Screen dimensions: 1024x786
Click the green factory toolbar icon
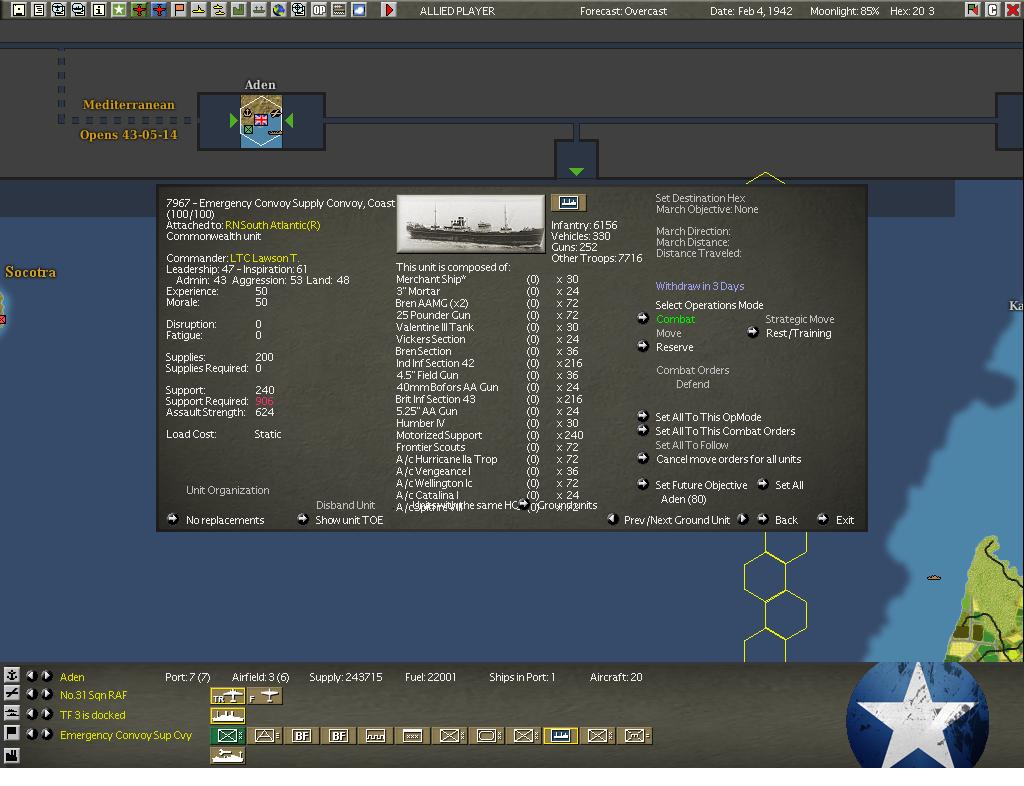click(x=238, y=10)
